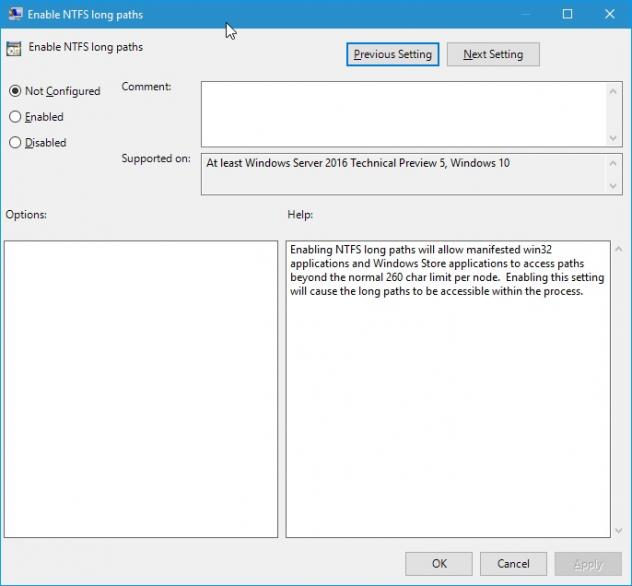Click the Help pane scroll up arrow
Image resolution: width=632 pixels, height=586 pixels.
pos(617,250)
